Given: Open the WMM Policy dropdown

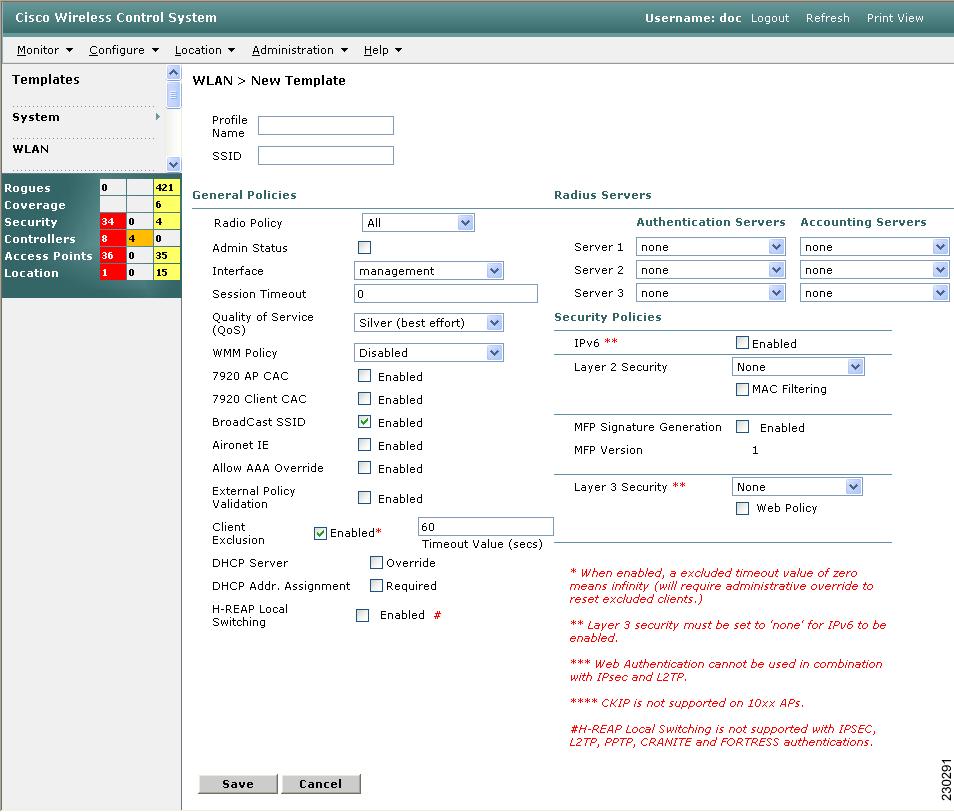Looking at the screenshot, I should click(429, 352).
